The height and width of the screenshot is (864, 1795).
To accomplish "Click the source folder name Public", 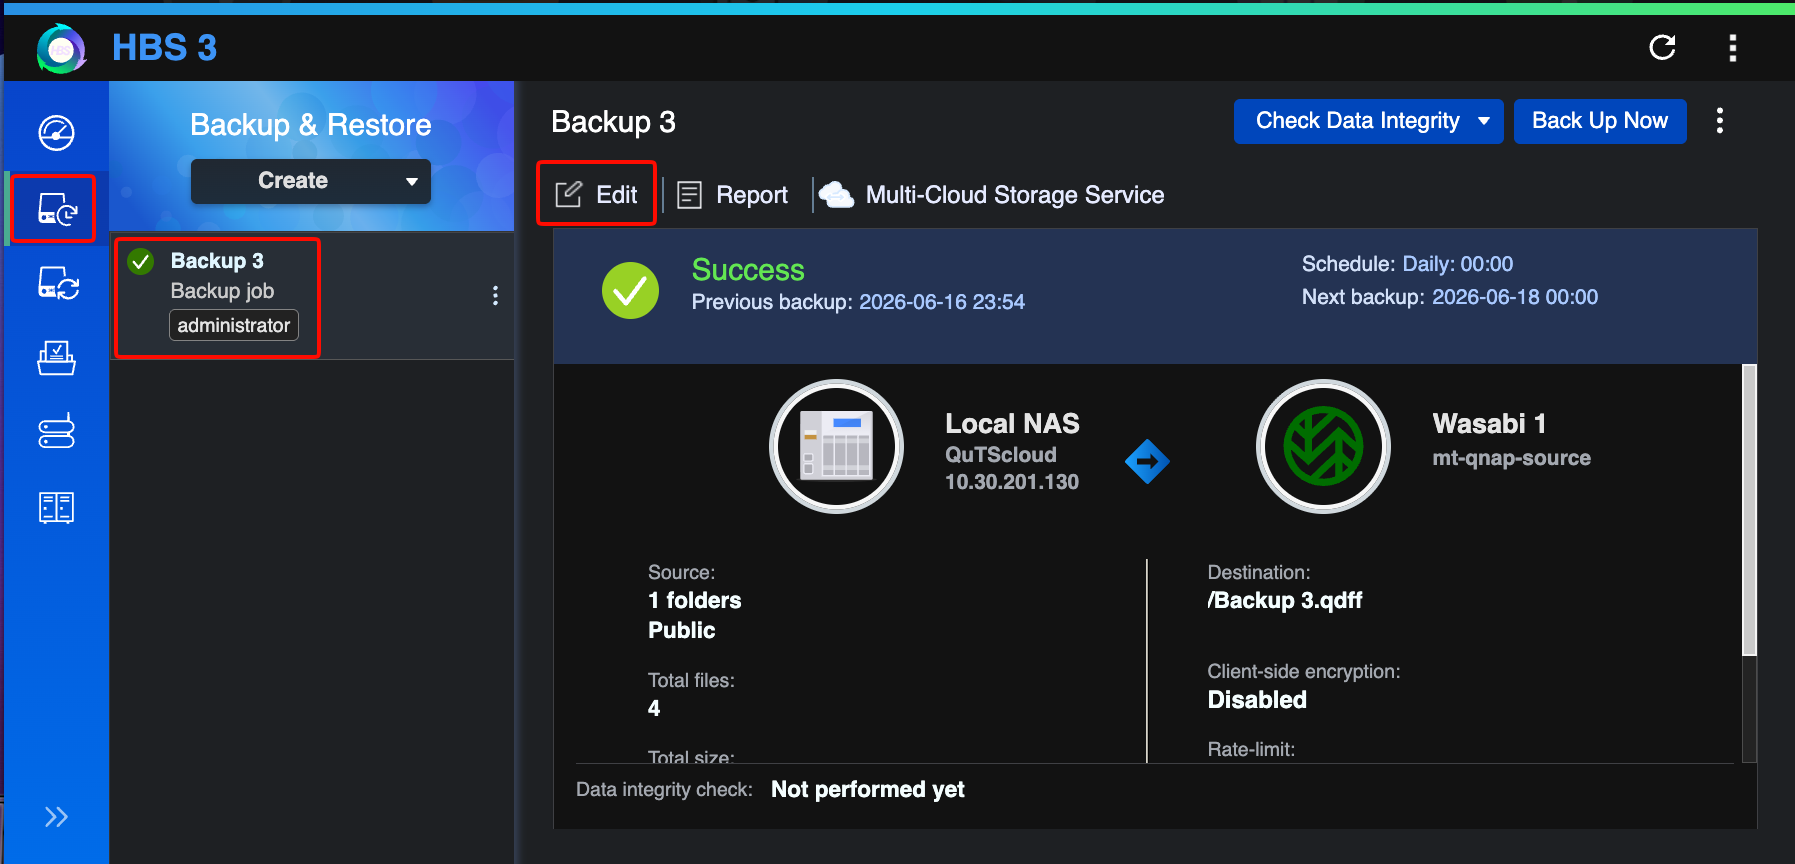I will pos(682,630).
